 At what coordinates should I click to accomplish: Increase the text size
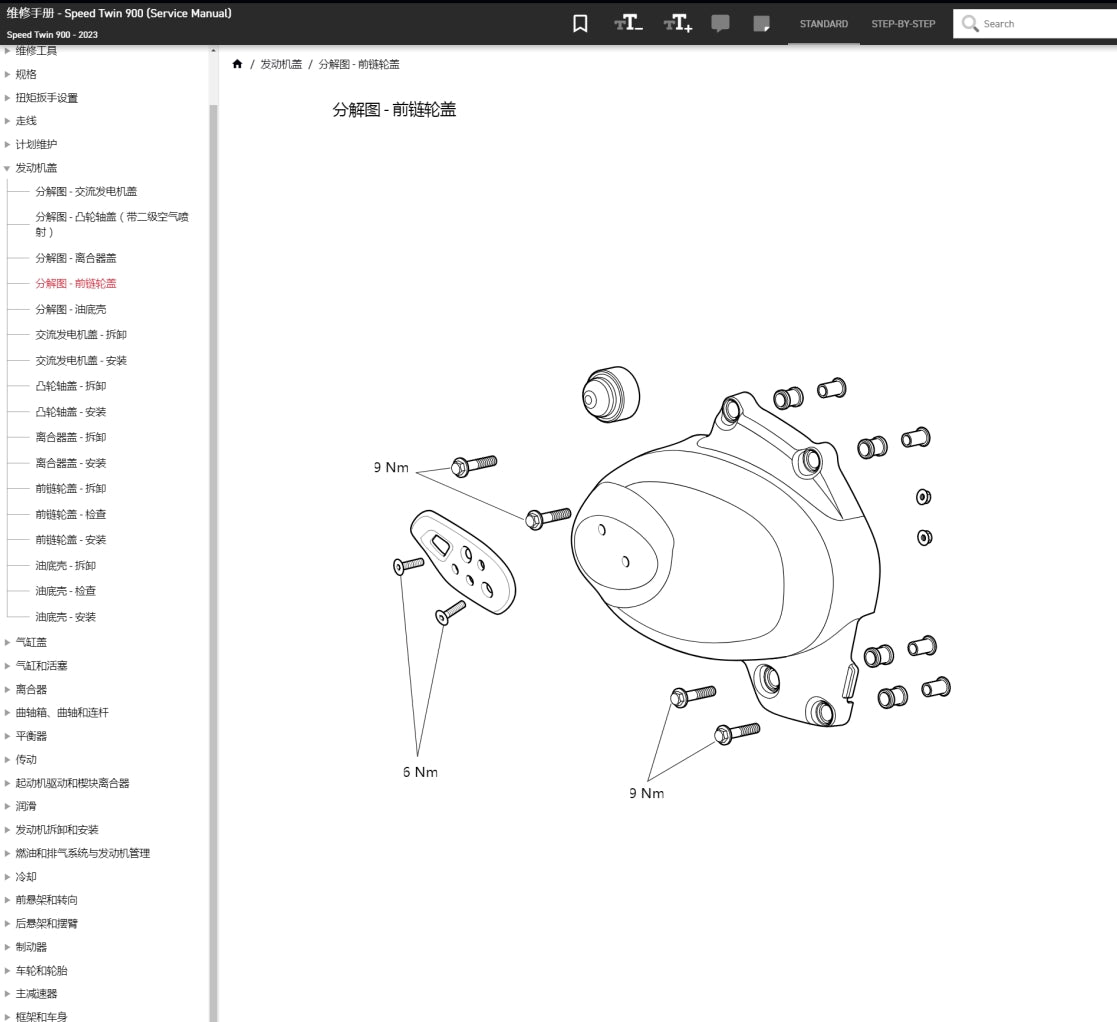pos(678,23)
